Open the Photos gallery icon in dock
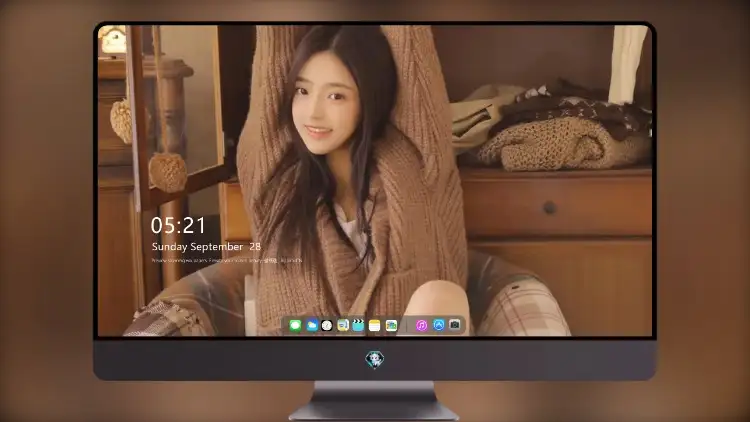Image resolution: width=750 pixels, height=422 pixels. (391, 326)
